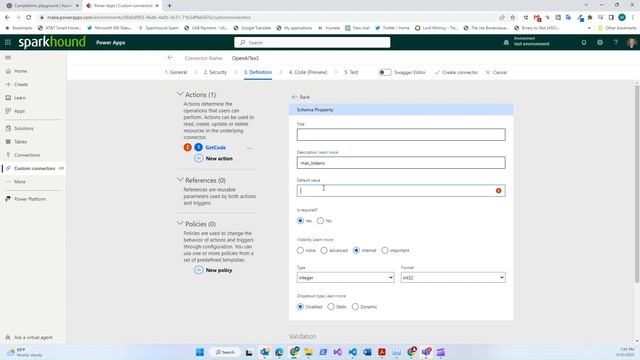Viewport: 640px width, 360px height.
Task: Bookmark this page with star icon
Action: 513,18
